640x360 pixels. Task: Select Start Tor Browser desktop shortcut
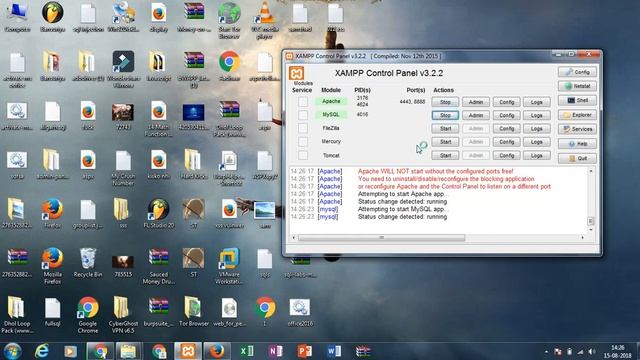pos(229,20)
